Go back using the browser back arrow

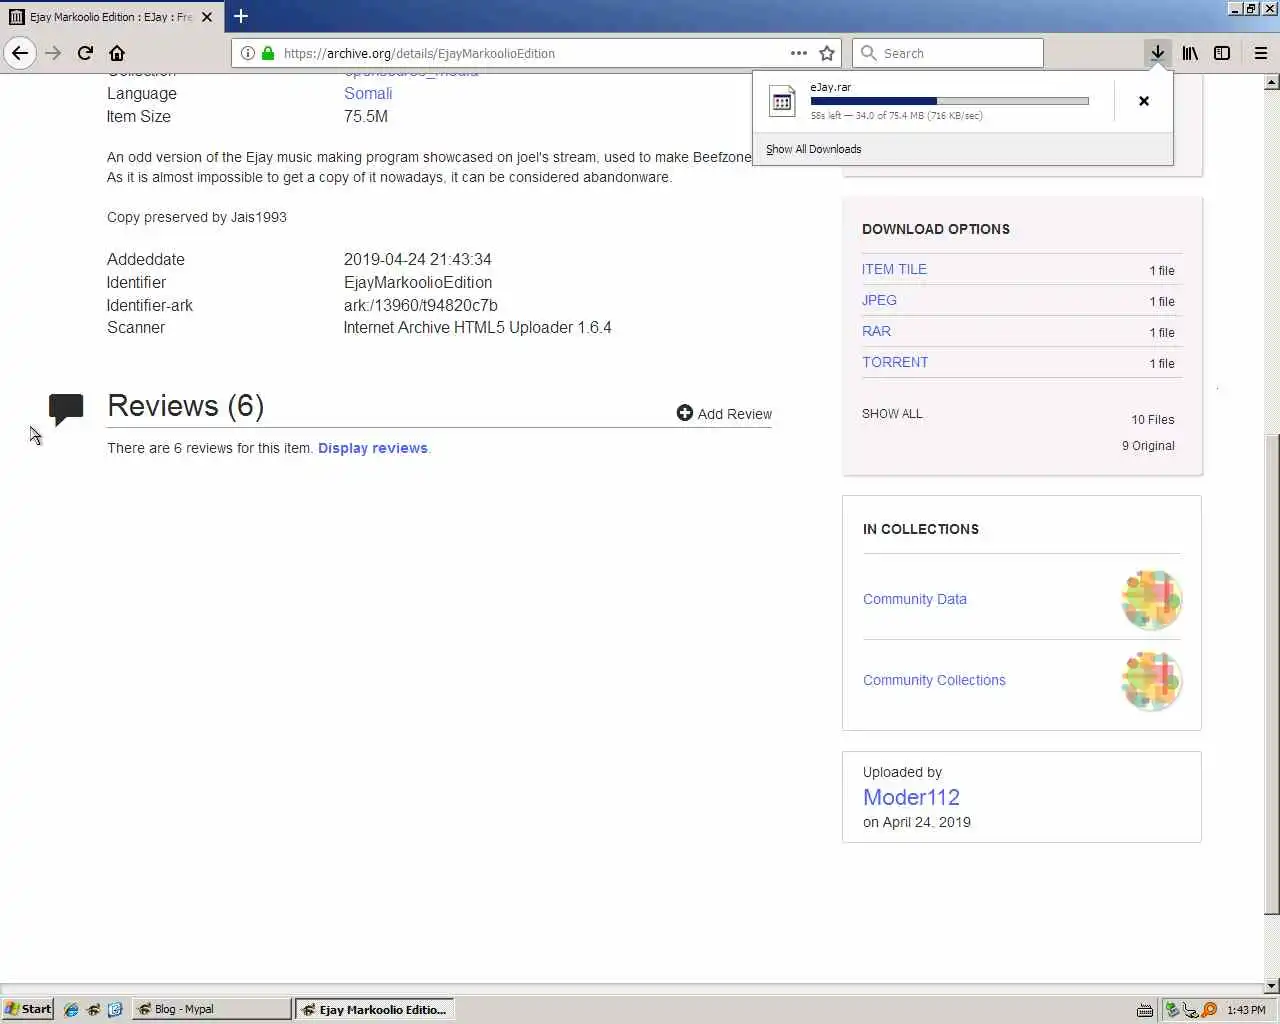20,53
